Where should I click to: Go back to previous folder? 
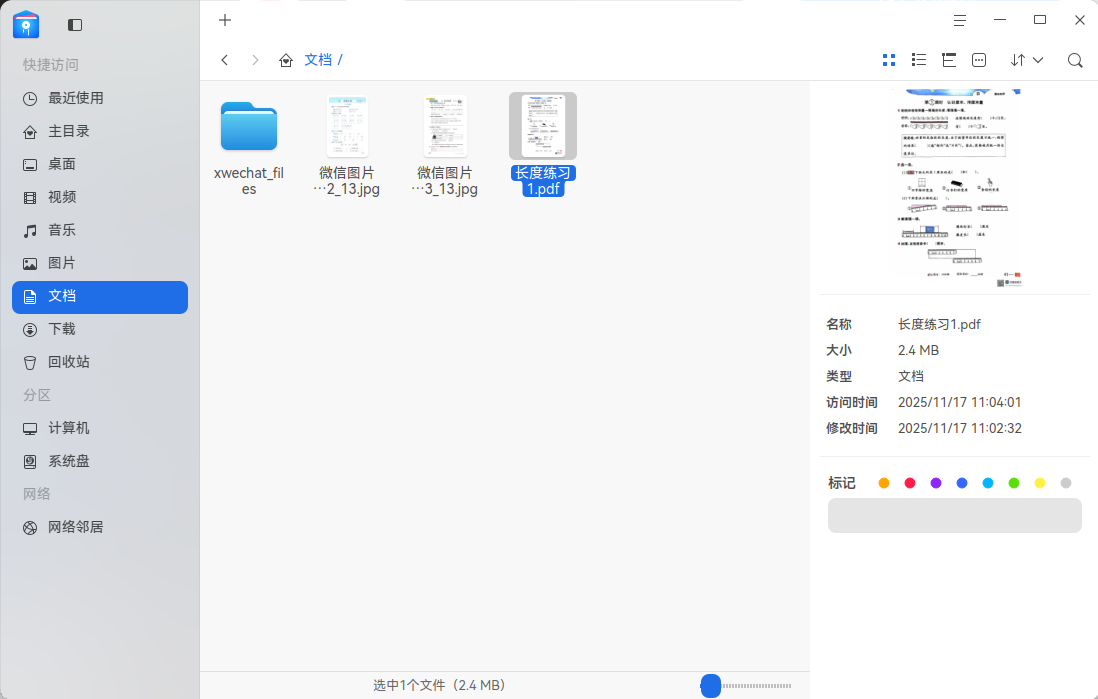click(x=225, y=60)
